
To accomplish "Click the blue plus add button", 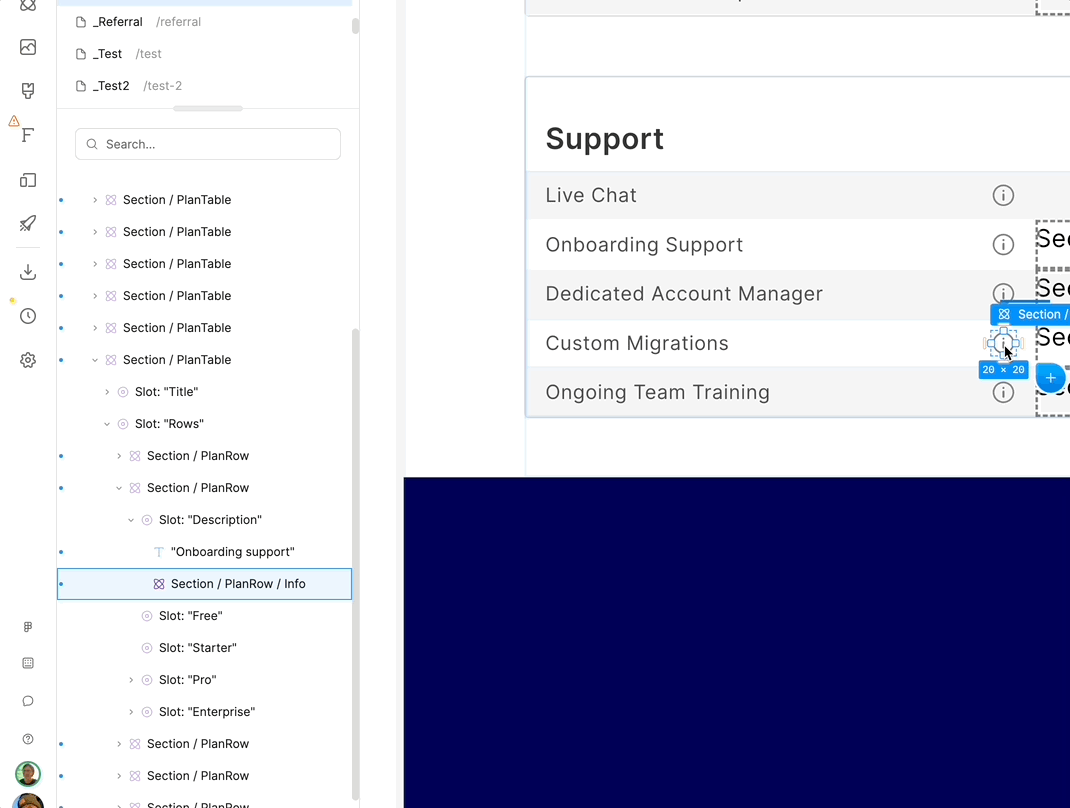I will 1050,378.
